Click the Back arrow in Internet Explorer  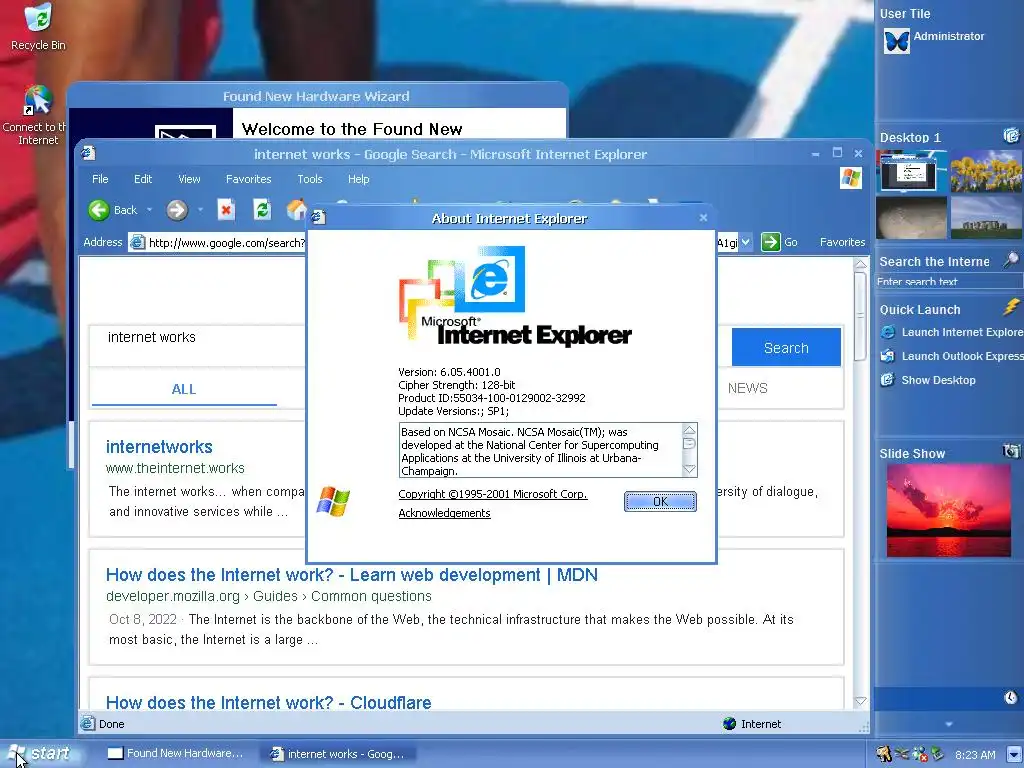tap(99, 210)
